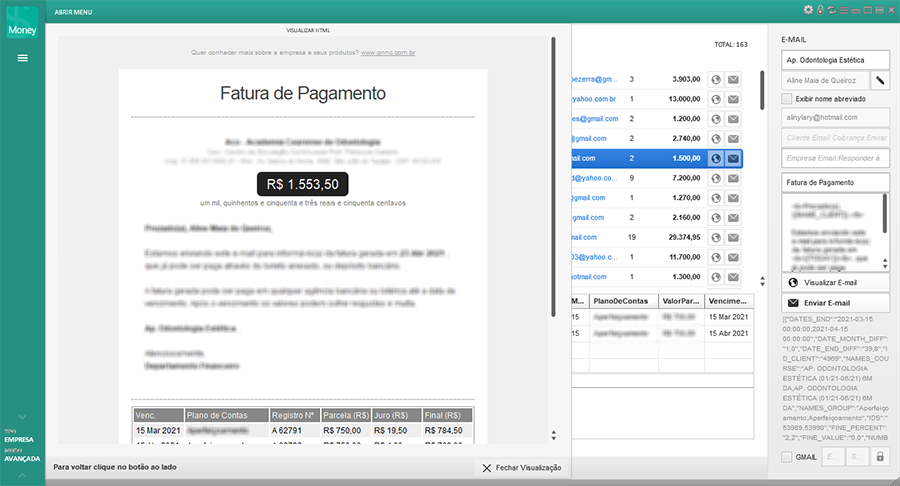Click the sync arrows icon in title bar
Viewport: 900px width, 486px height.
coord(832,10)
